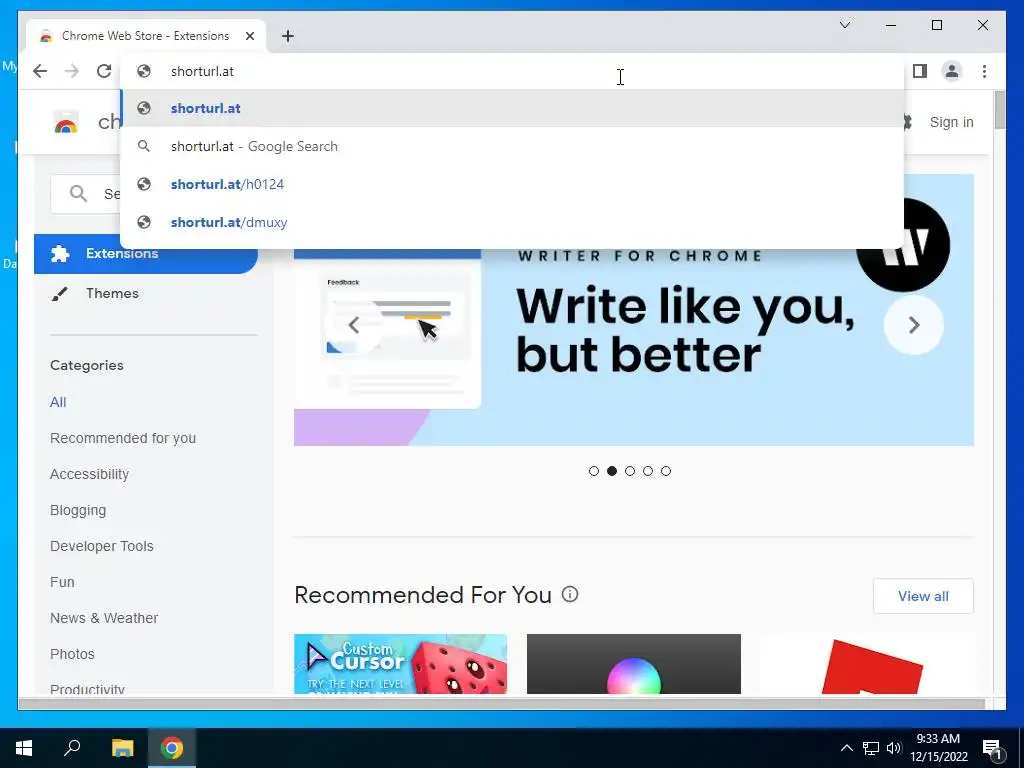Click the info icon beside Recommended For You

coord(570,594)
